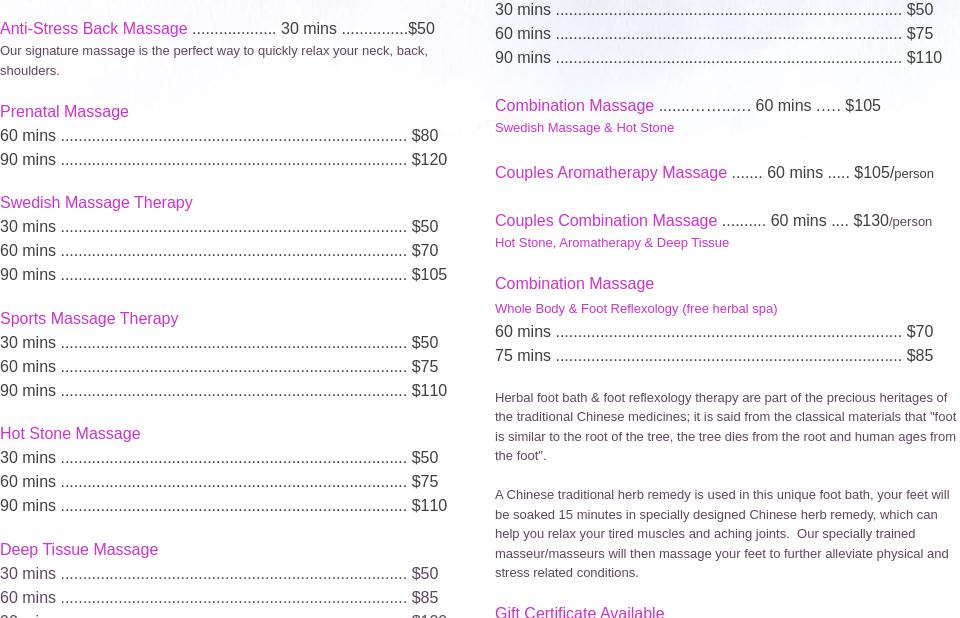Viewport: 960px width, 618px height.
Task: Select the Whole Body & Foot Reflexology subtitle
Action: (635, 309)
